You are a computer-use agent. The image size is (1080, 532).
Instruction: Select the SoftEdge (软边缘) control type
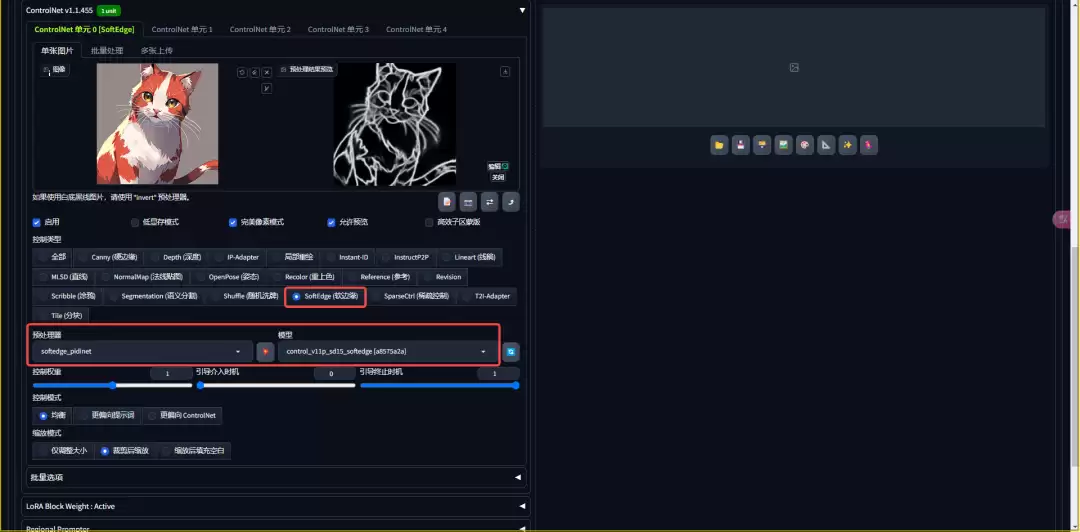coord(325,296)
